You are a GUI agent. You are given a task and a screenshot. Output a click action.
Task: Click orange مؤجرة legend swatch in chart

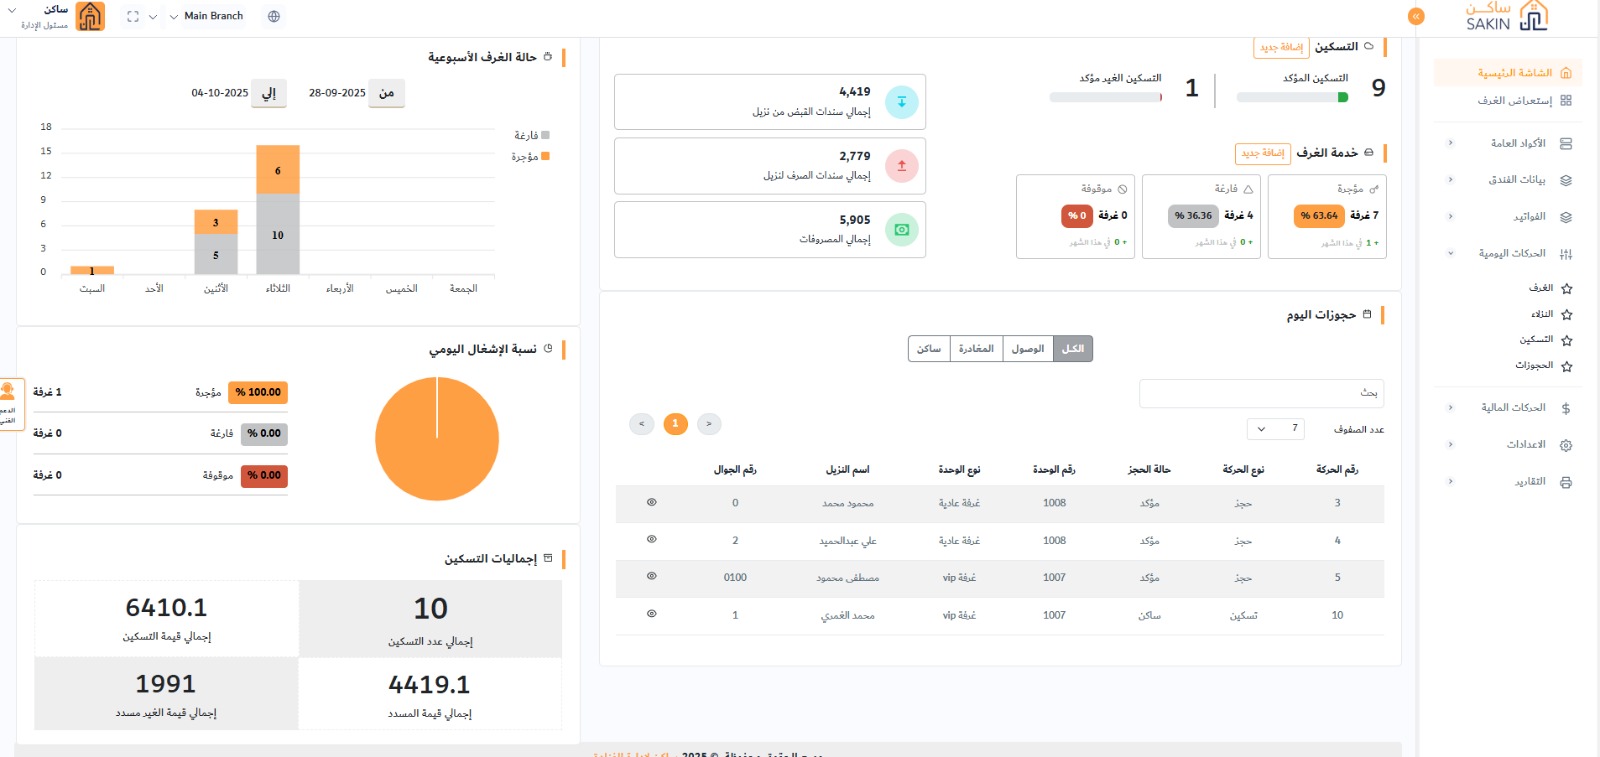click(x=545, y=156)
